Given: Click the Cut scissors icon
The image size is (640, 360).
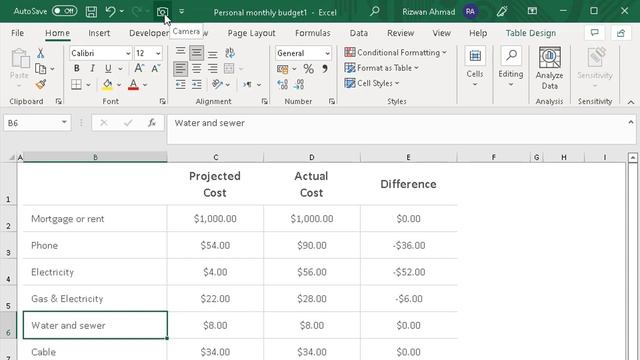Looking at the screenshot, I should click(40, 53).
